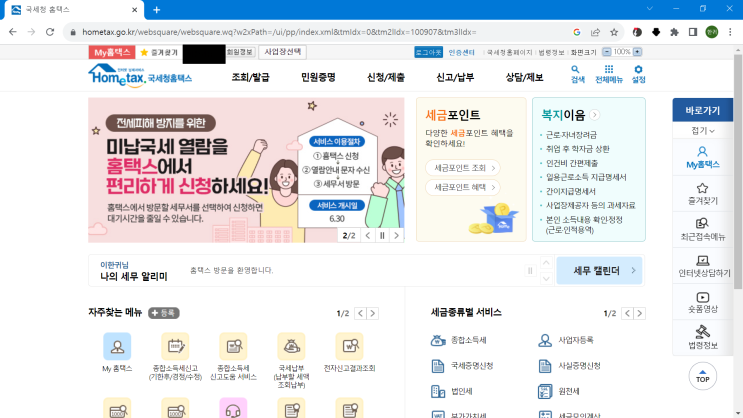This screenshot has height=418, width=743.
Task: Click the Hometax 국세청홈택스 logo
Action: click(x=140, y=76)
